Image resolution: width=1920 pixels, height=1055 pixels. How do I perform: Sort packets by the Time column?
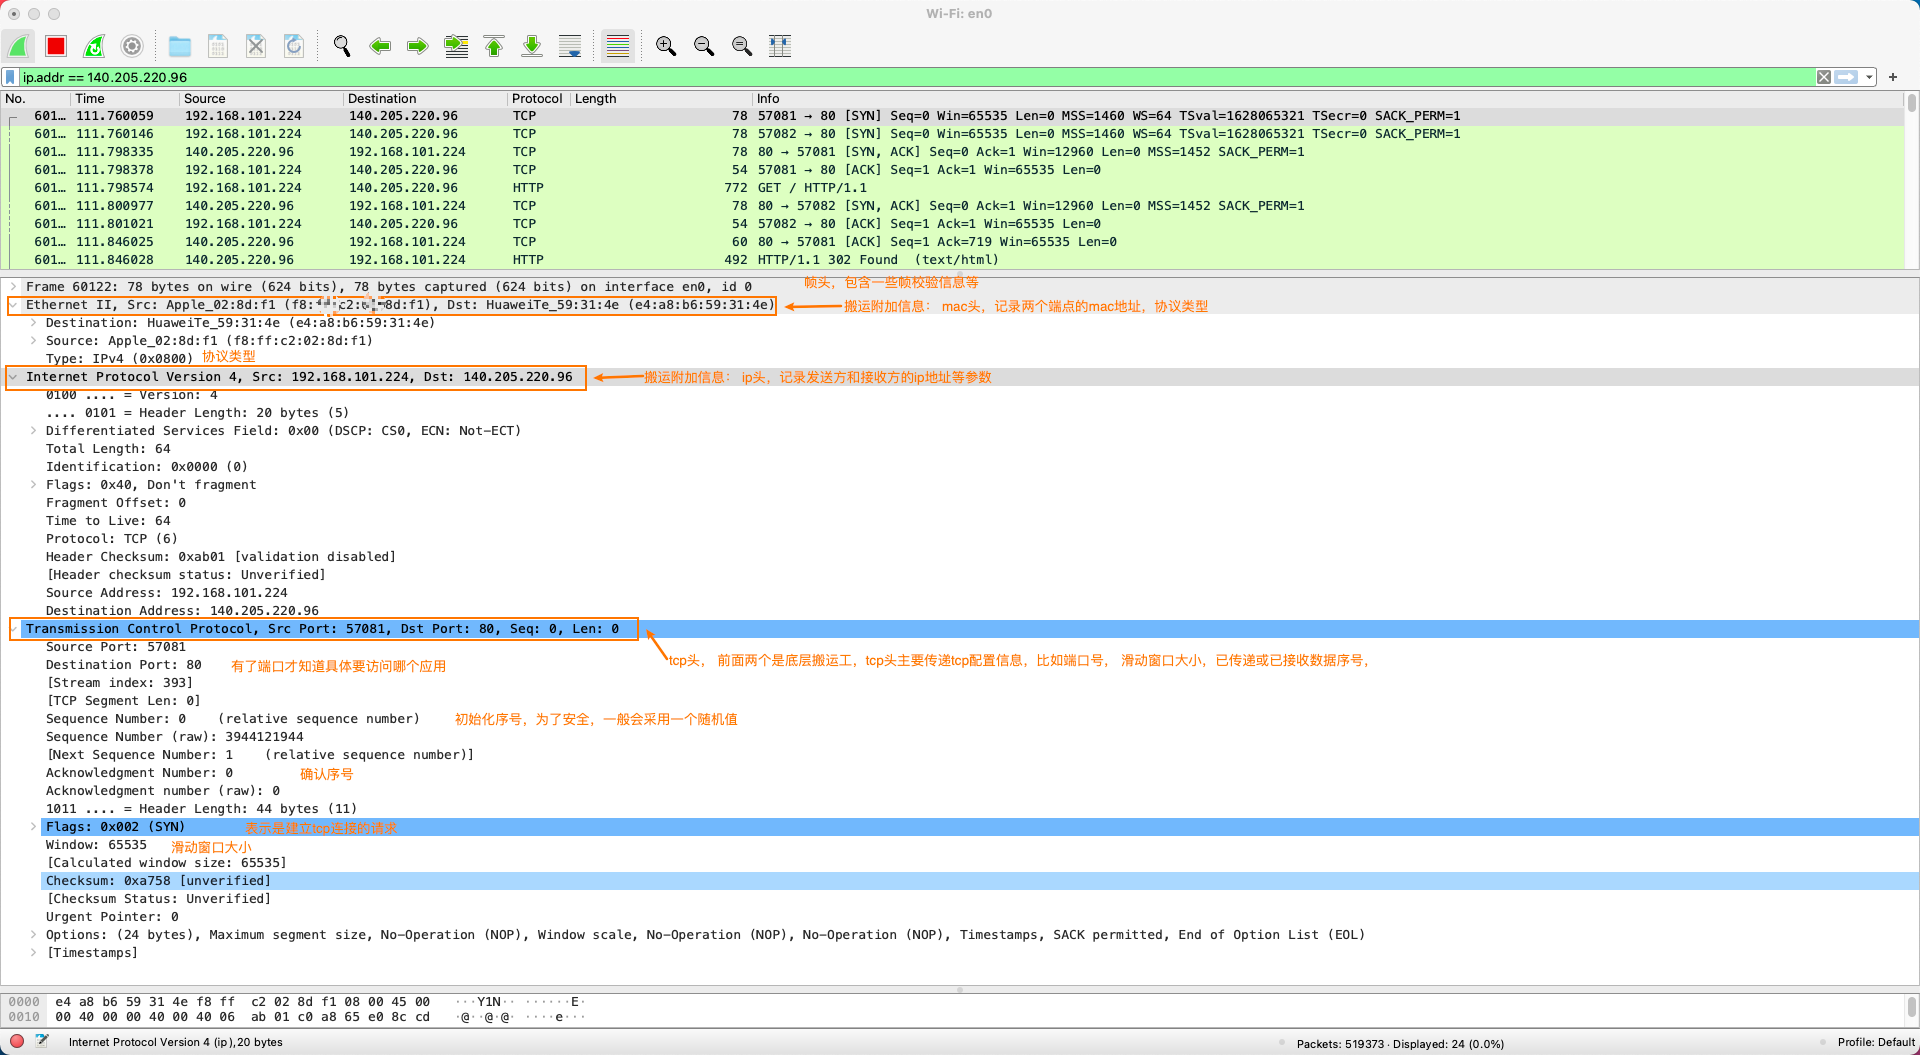point(125,98)
